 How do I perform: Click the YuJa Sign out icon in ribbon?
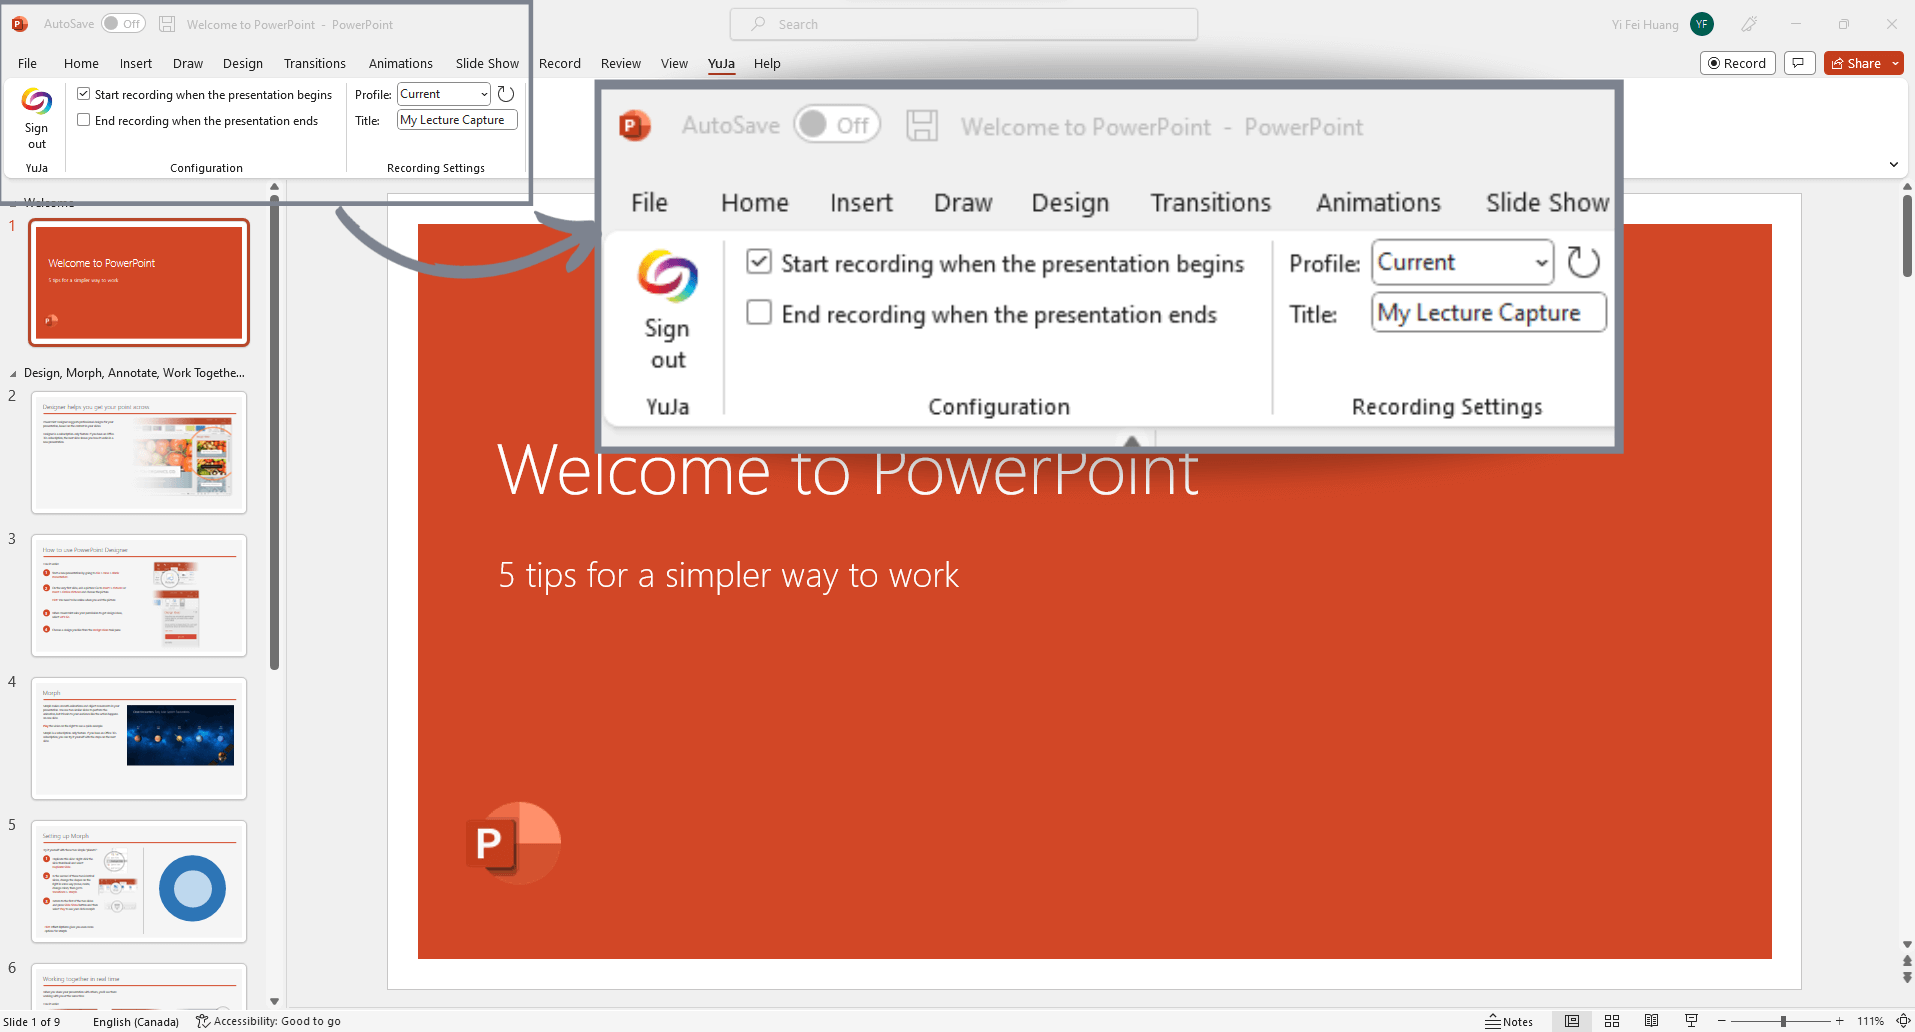pos(36,101)
